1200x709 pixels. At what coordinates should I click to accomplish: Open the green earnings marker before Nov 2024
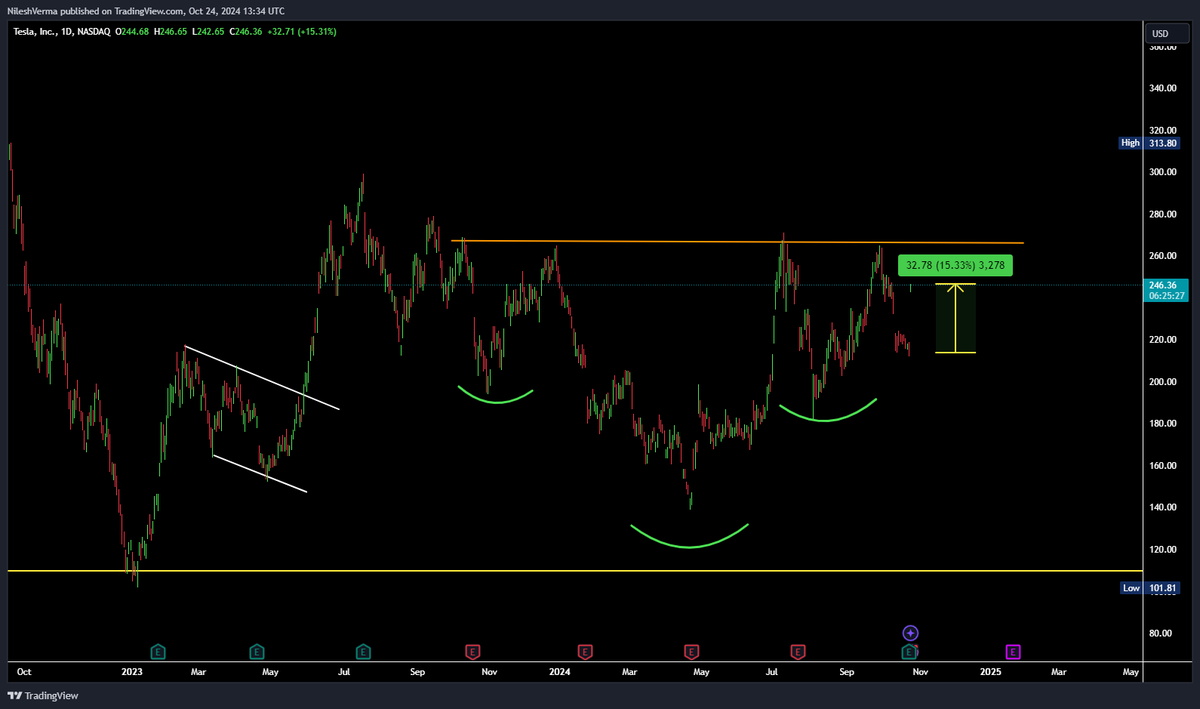tap(911, 652)
